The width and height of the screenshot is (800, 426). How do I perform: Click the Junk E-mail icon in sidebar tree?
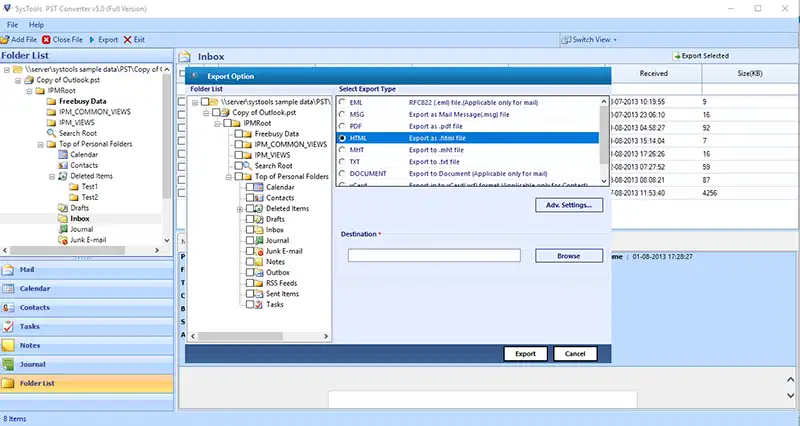63,240
